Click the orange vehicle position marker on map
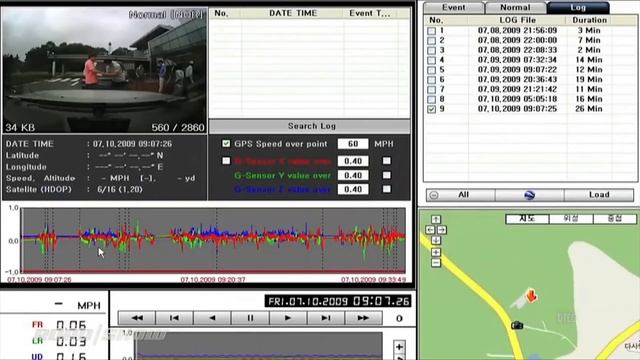 pos(531,295)
